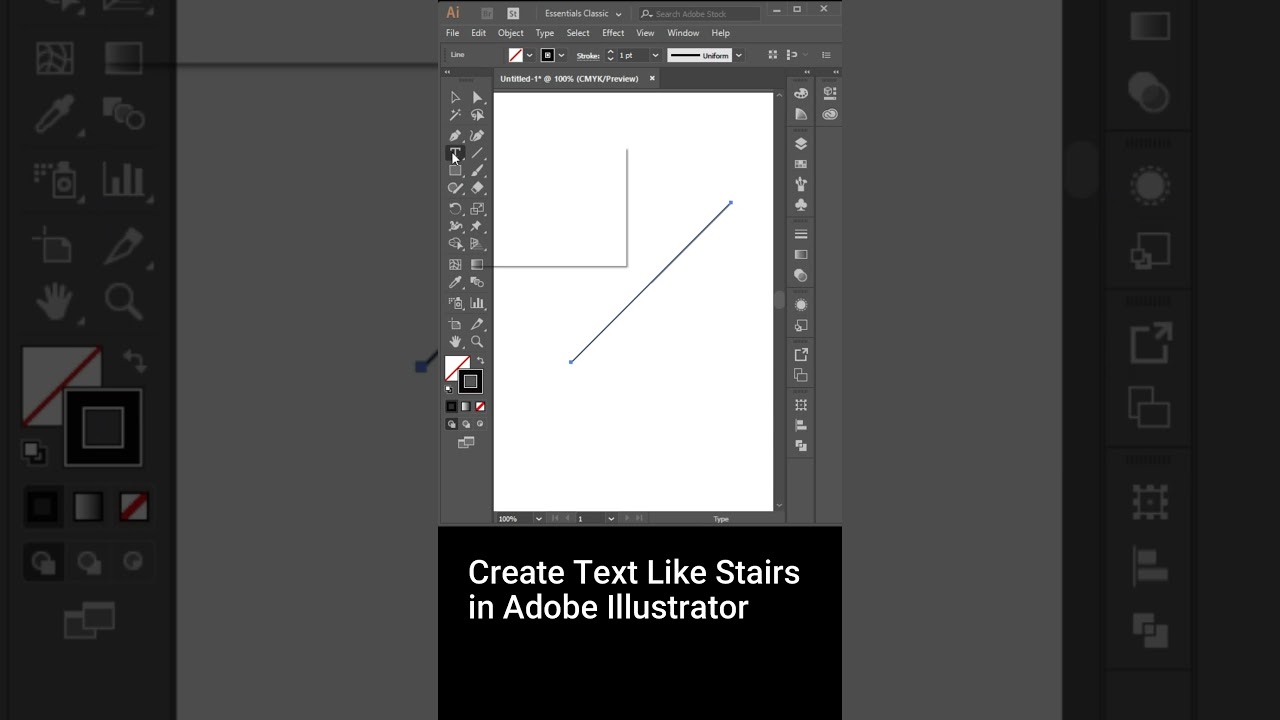Select the Curvature tool
The height and width of the screenshot is (720, 1280).
click(x=477, y=135)
